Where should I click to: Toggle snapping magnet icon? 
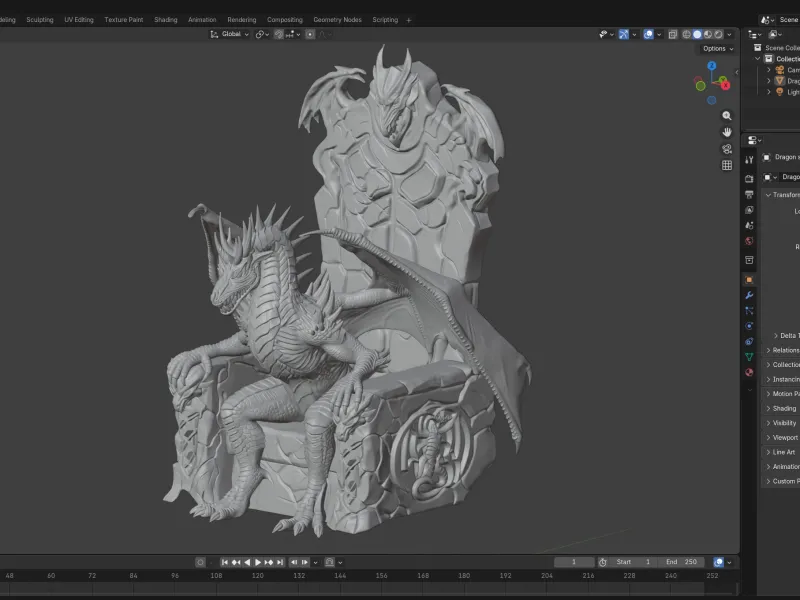tap(279, 34)
